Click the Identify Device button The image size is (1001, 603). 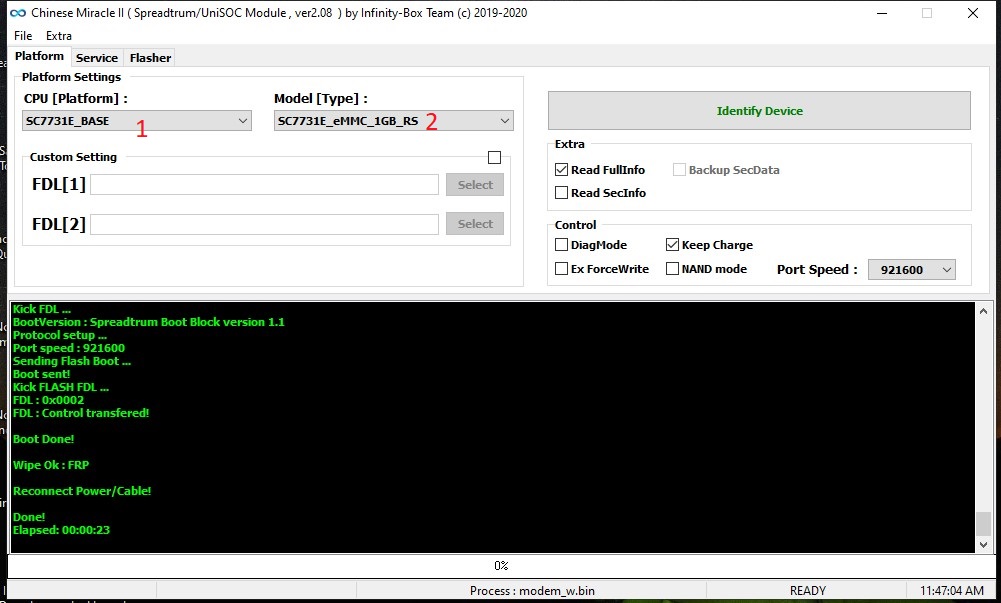click(x=759, y=111)
